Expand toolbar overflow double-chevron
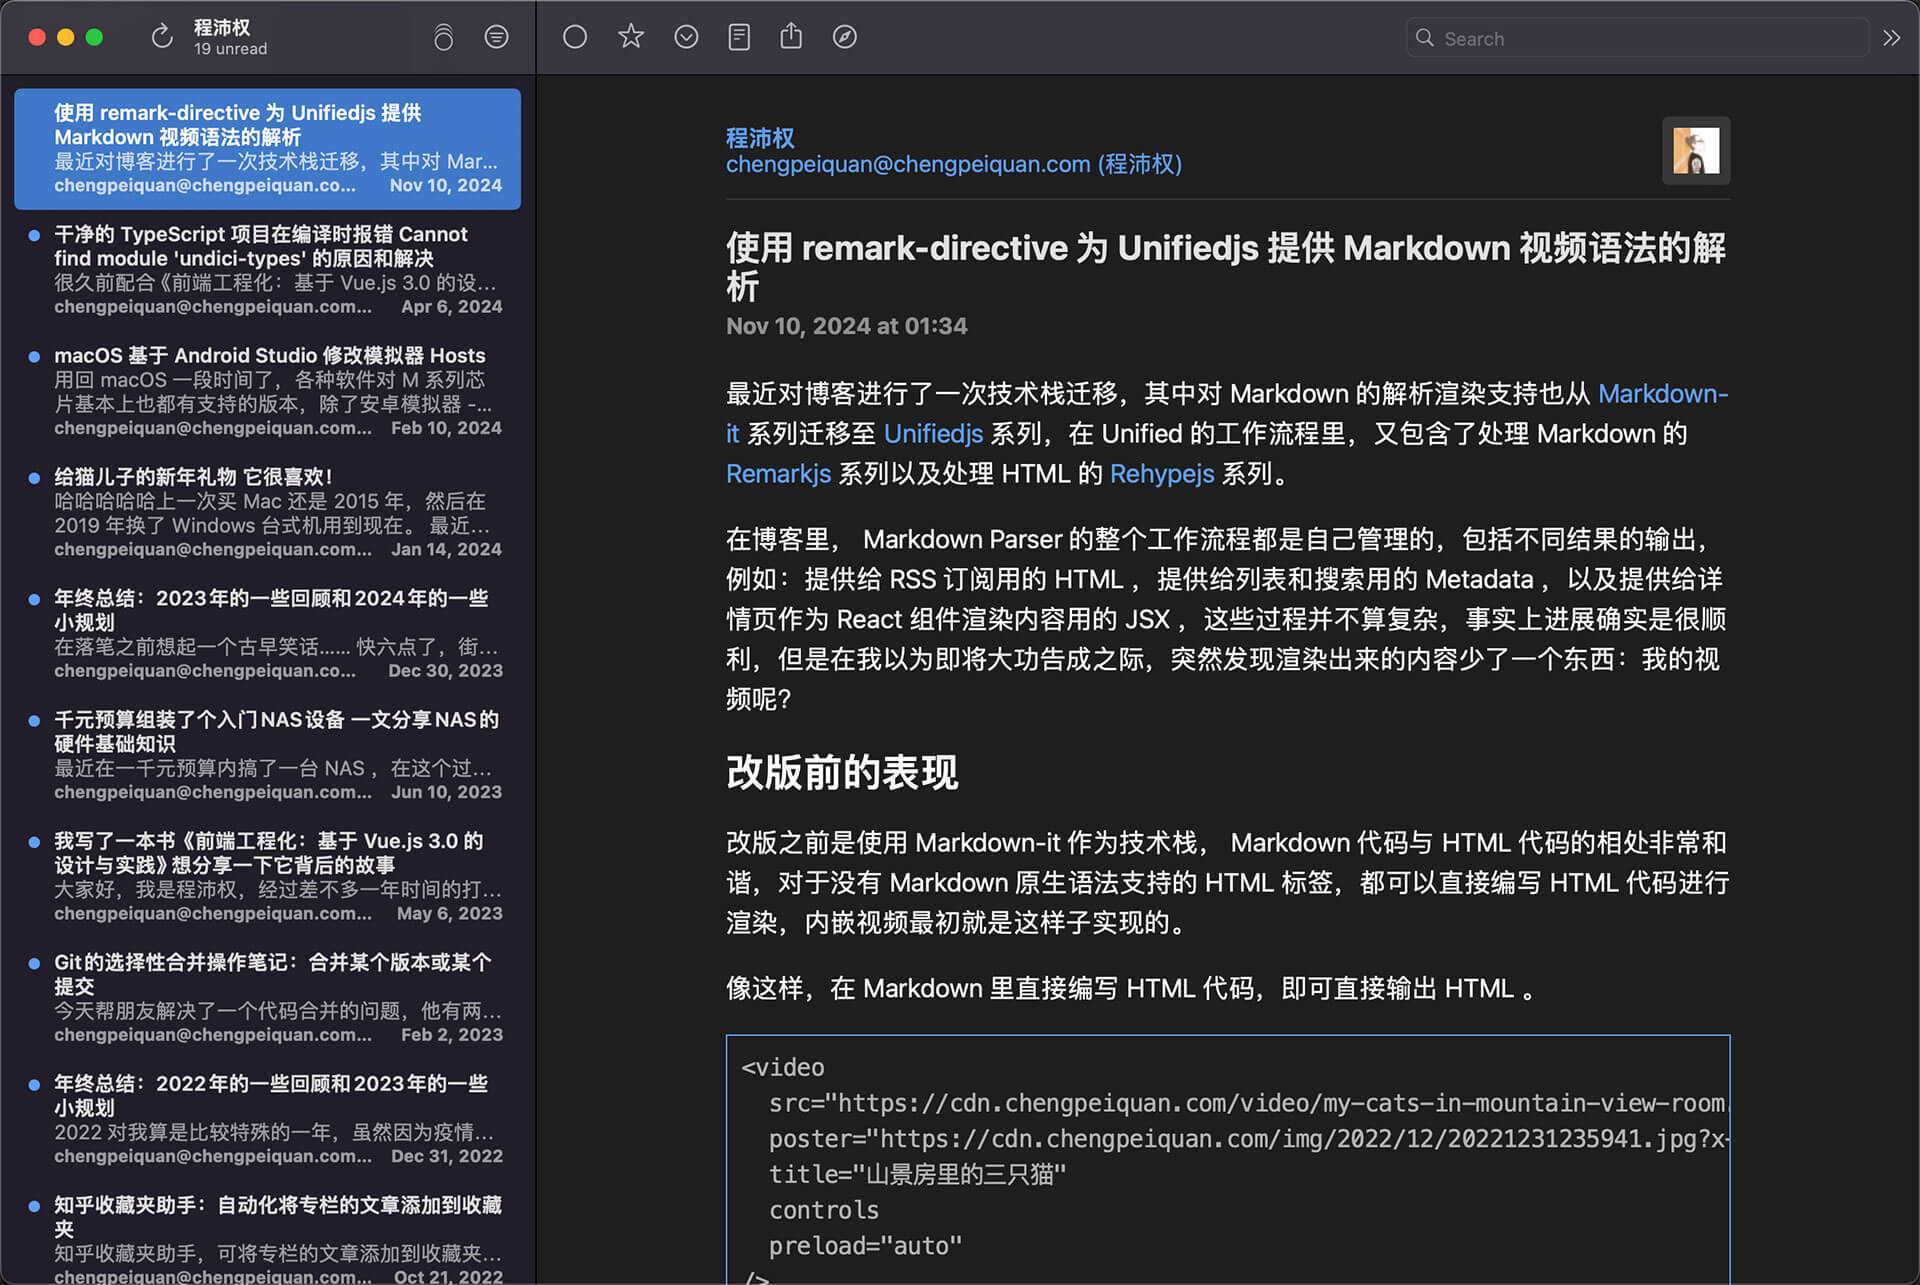This screenshot has height=1285, width=1920. pyautogui.click(x=1891, y=38)
